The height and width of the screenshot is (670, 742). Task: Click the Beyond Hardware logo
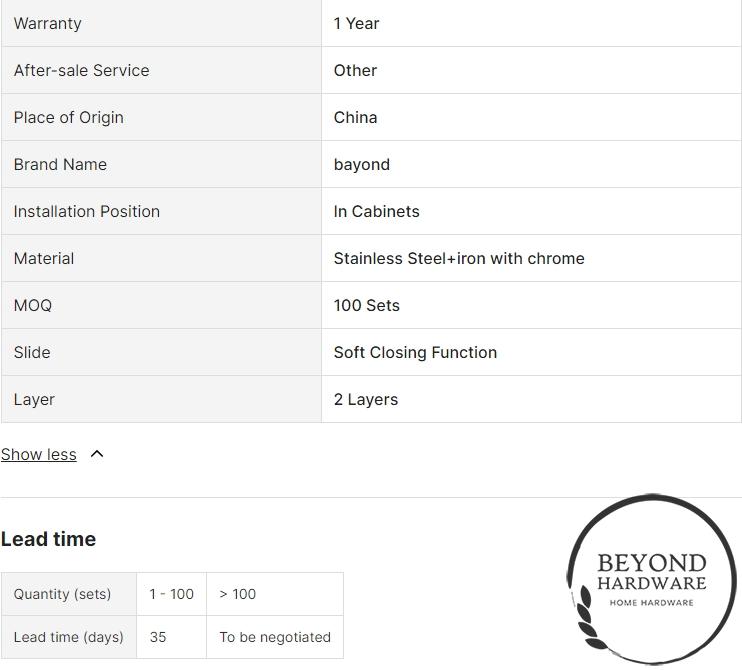point(652,579)
